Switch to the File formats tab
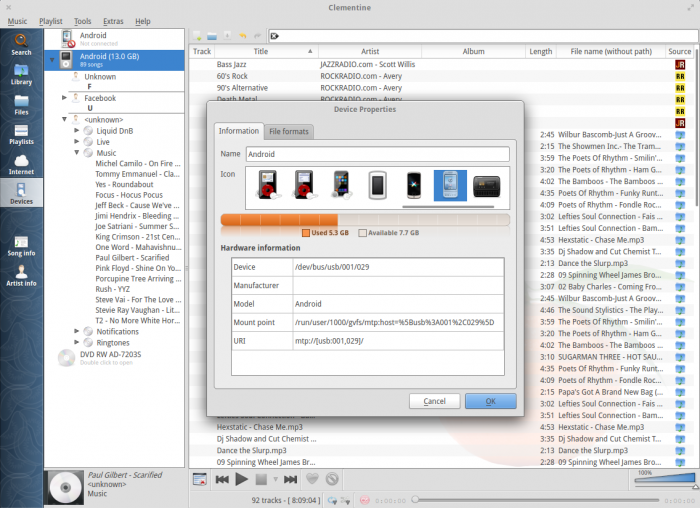700x508 pixels. tap(290, 131)
